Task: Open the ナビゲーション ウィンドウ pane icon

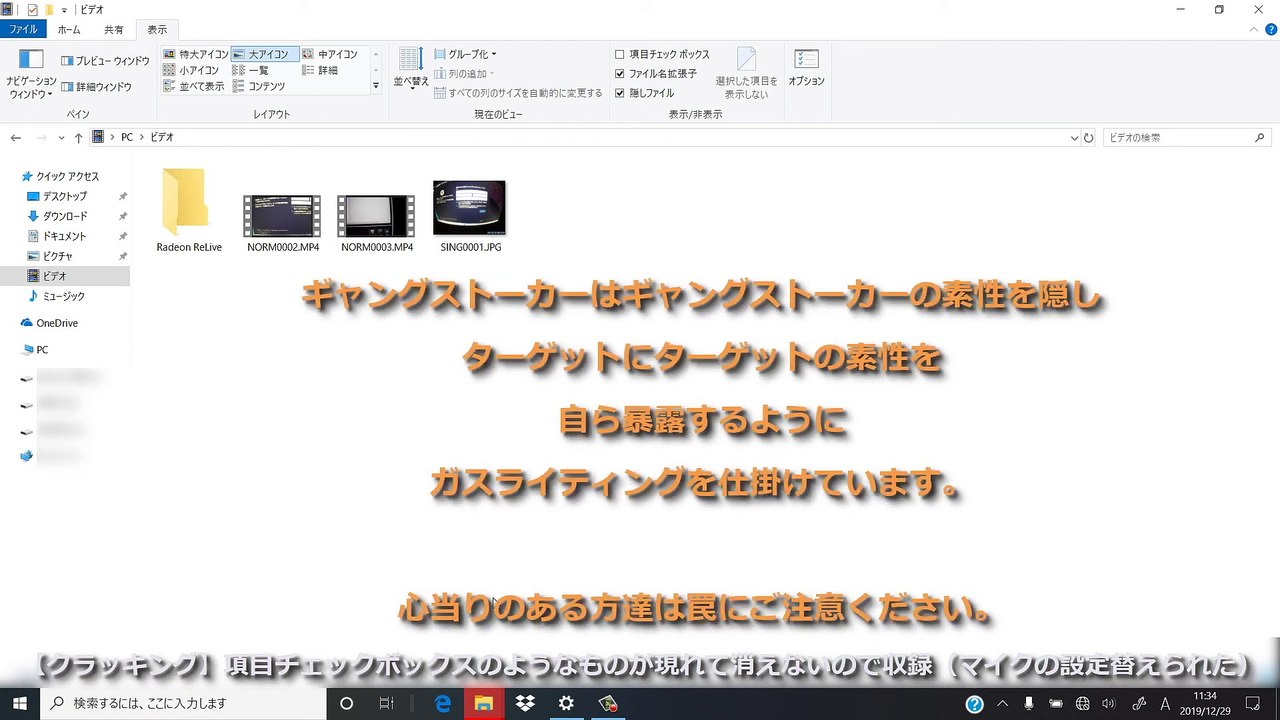Action: pos(31,61)
